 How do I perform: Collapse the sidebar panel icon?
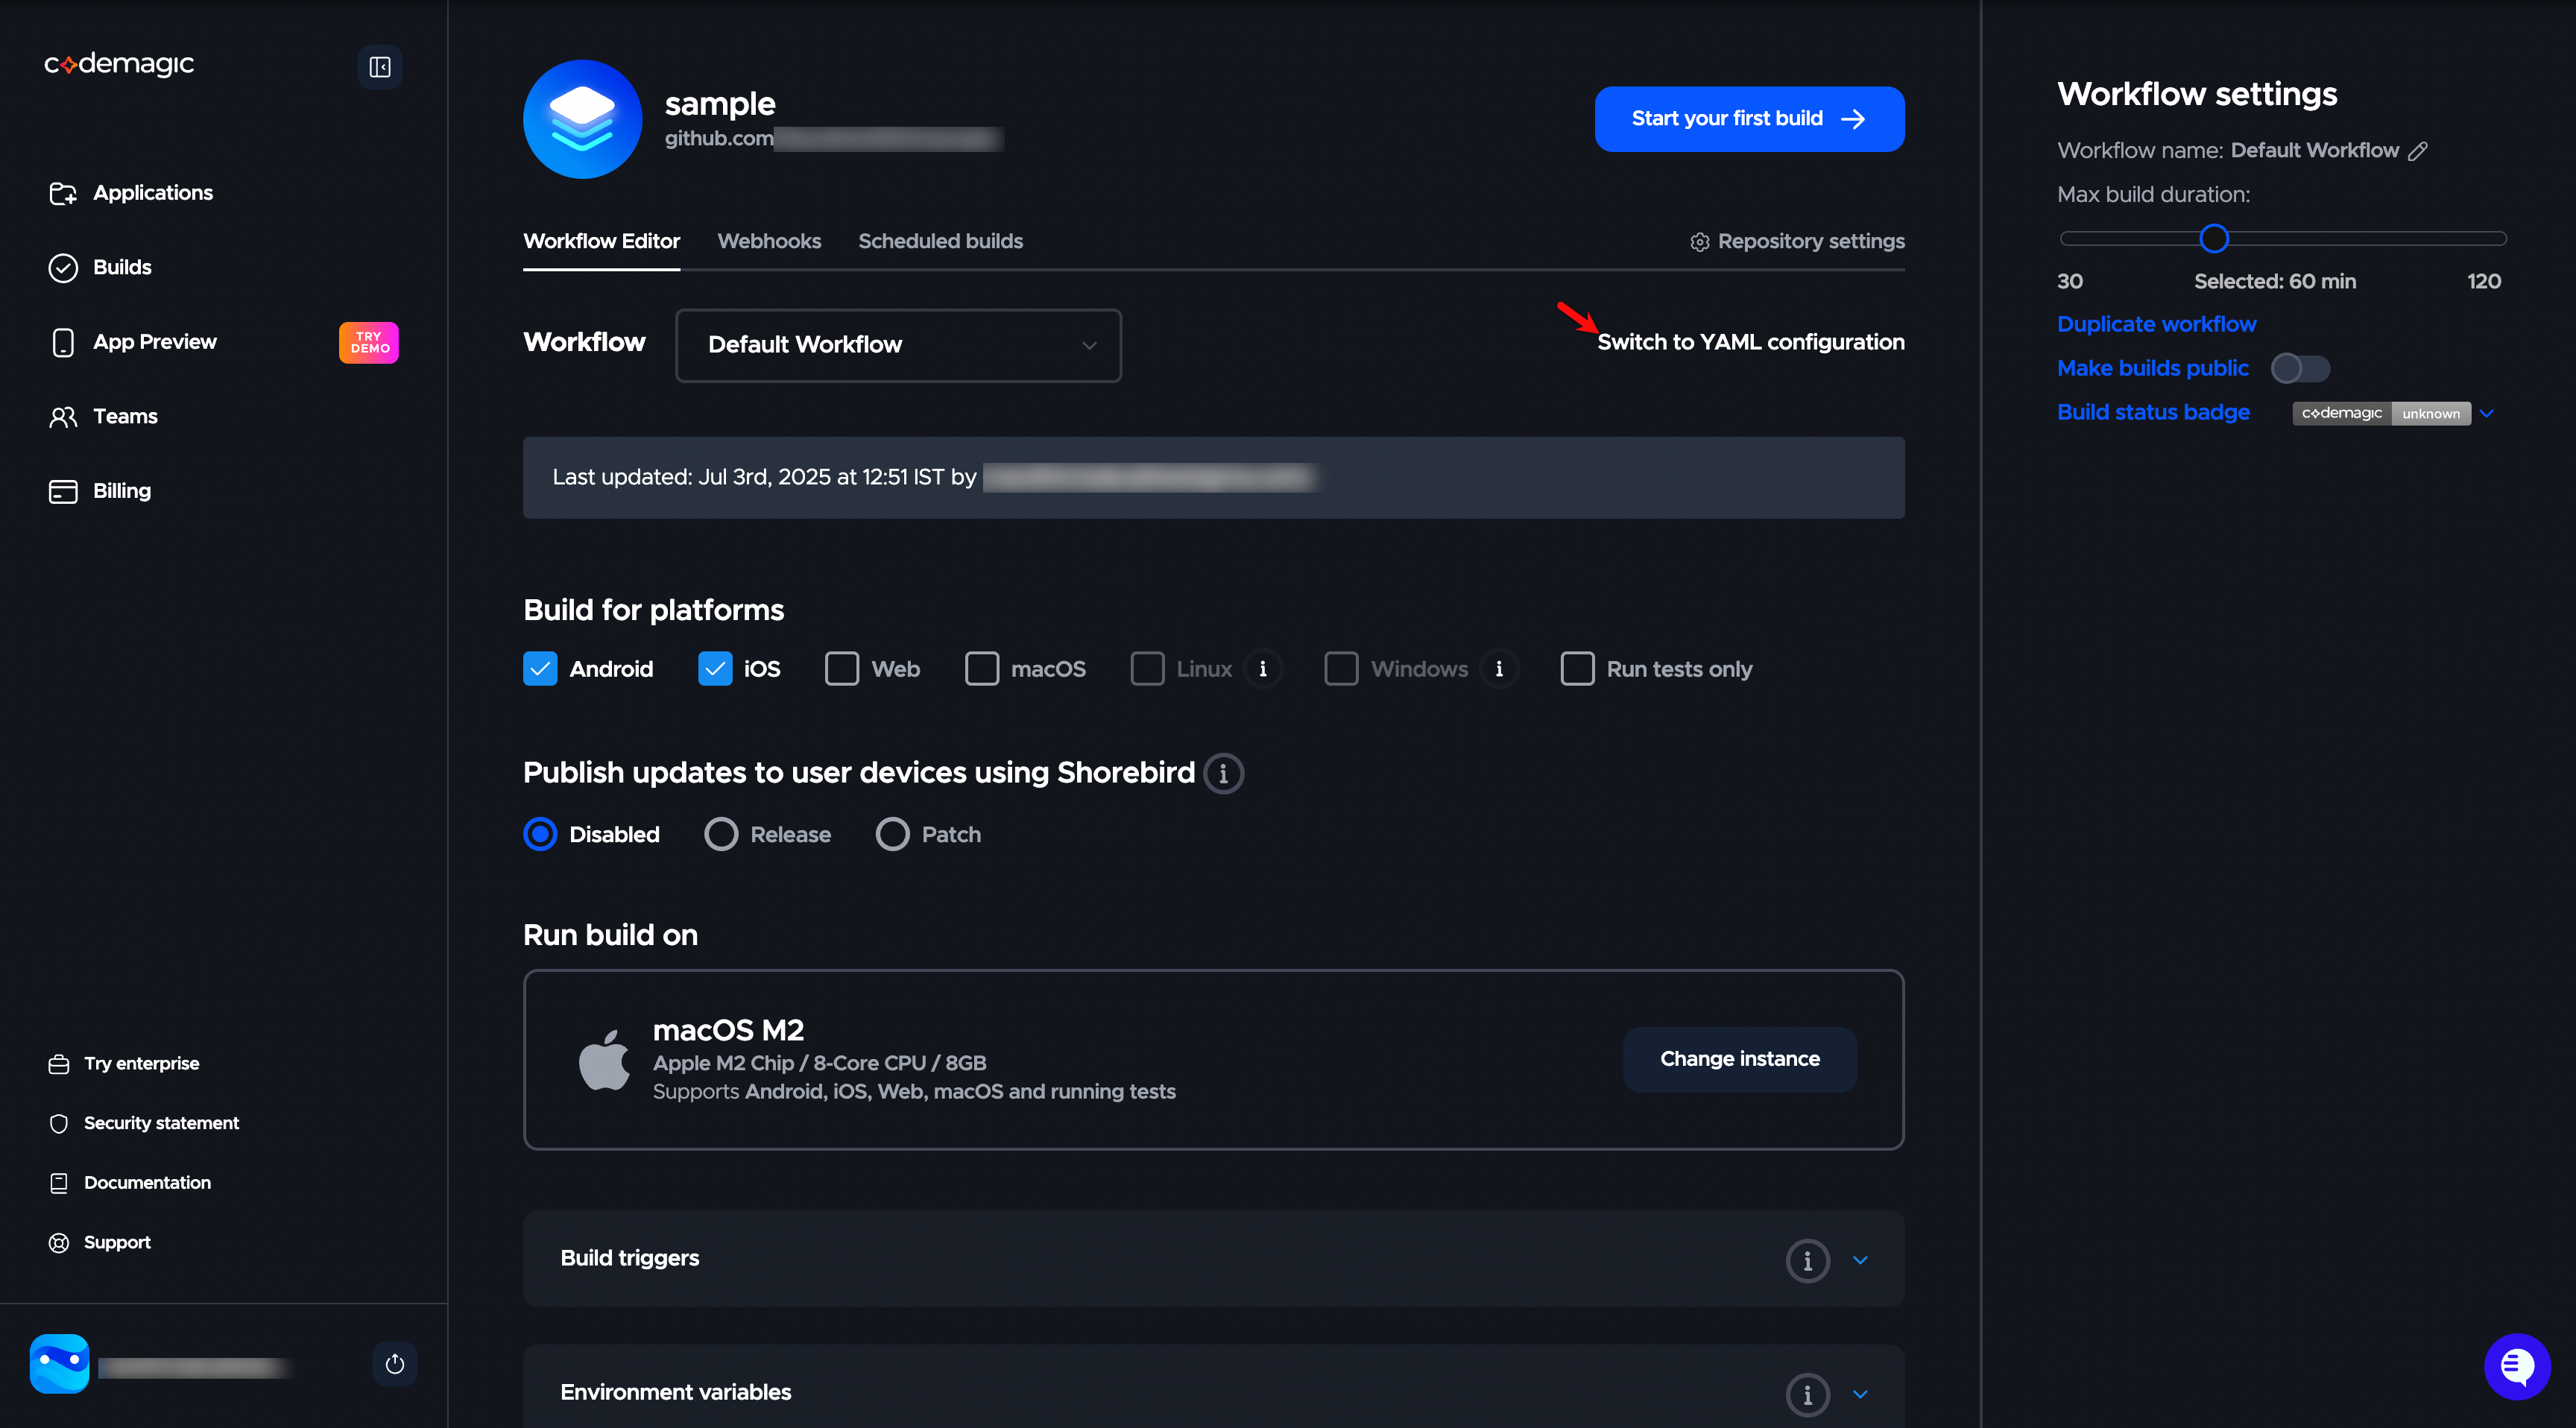pos(380,67)
